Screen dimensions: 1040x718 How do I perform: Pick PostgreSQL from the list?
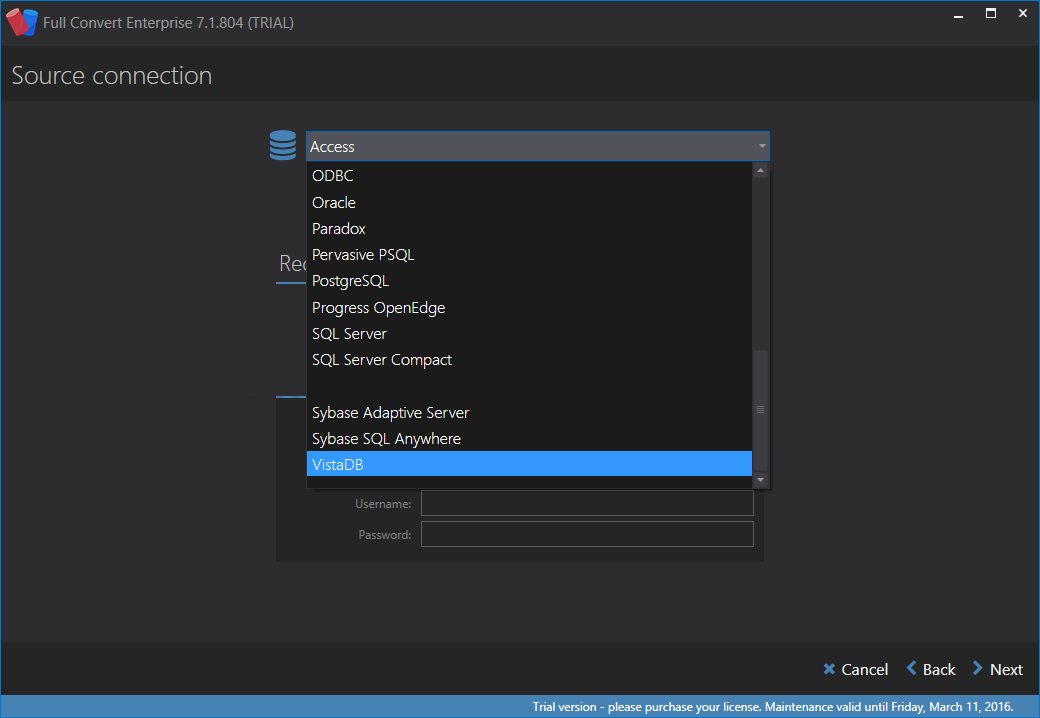(x=529, y=281)
